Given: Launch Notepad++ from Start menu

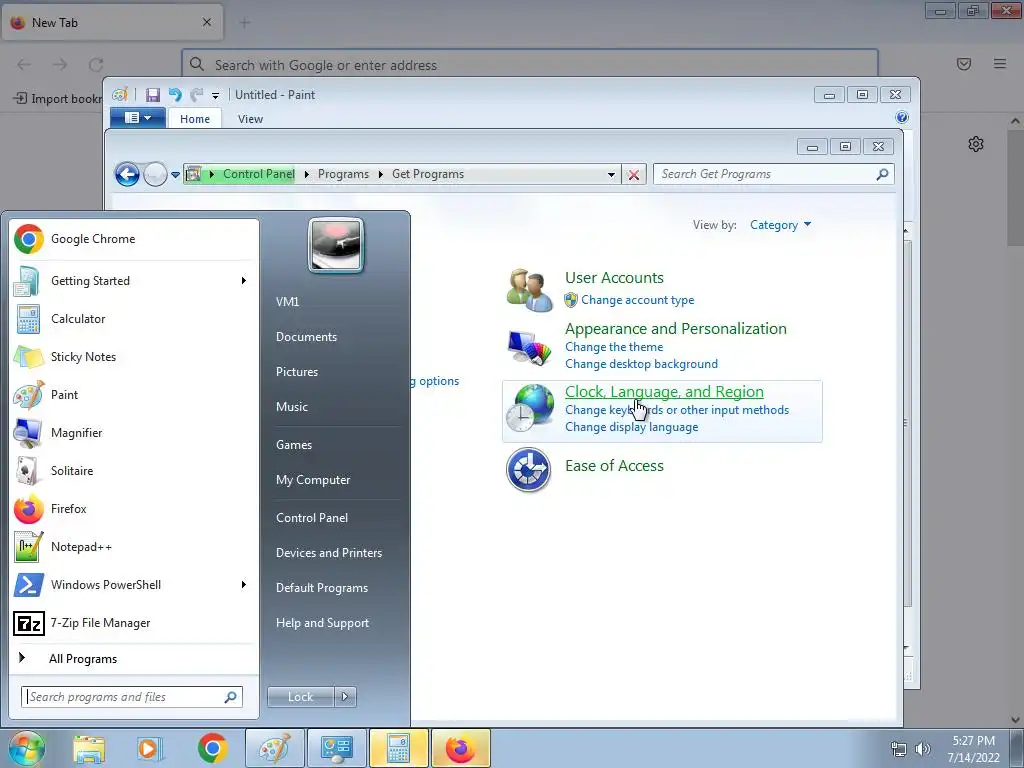Looking at the screenshot, I should (x=135, y=547).
